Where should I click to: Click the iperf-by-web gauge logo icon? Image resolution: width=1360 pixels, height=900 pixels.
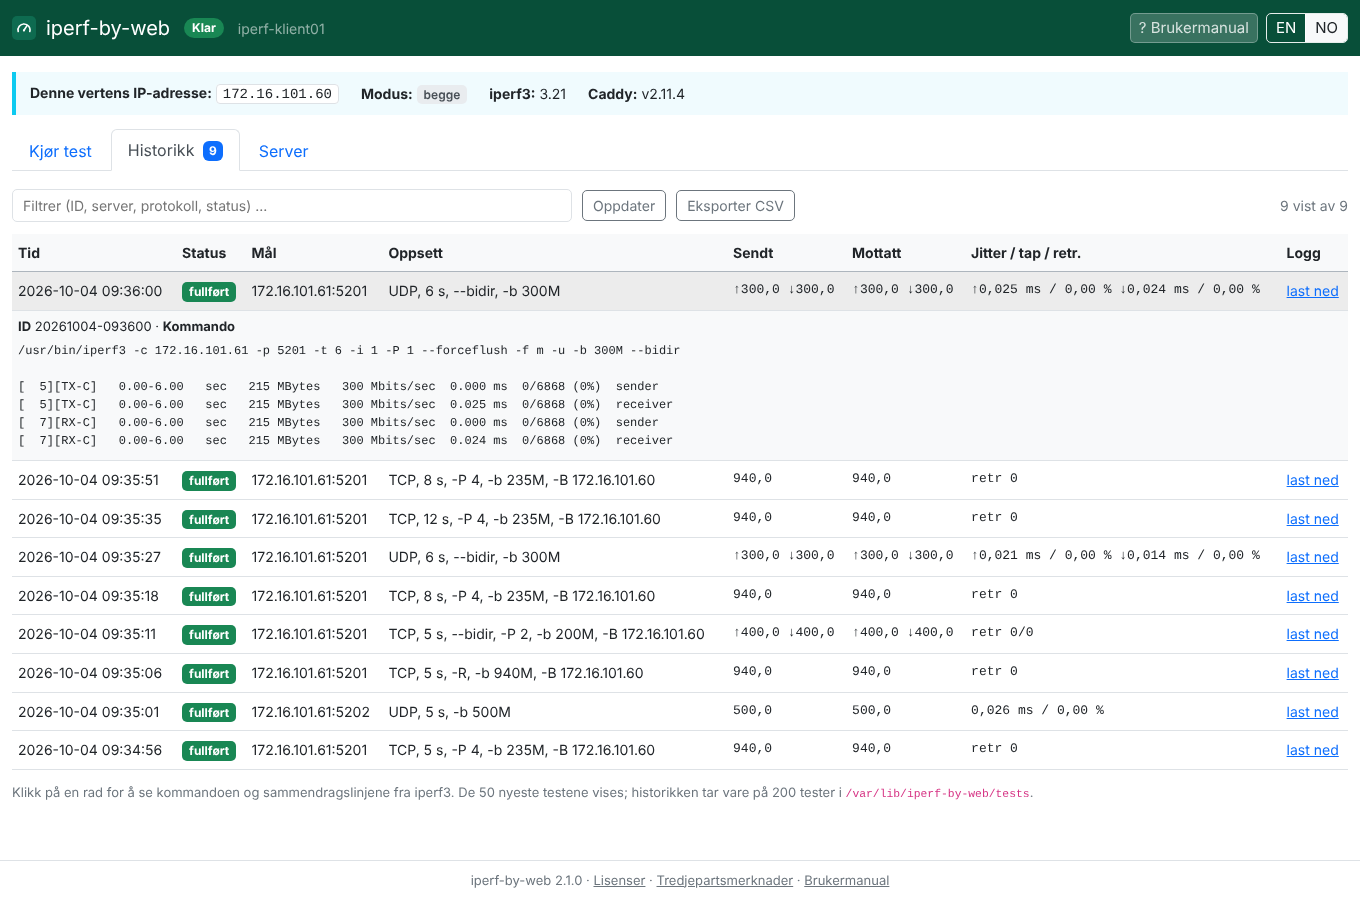pos(24,28)
